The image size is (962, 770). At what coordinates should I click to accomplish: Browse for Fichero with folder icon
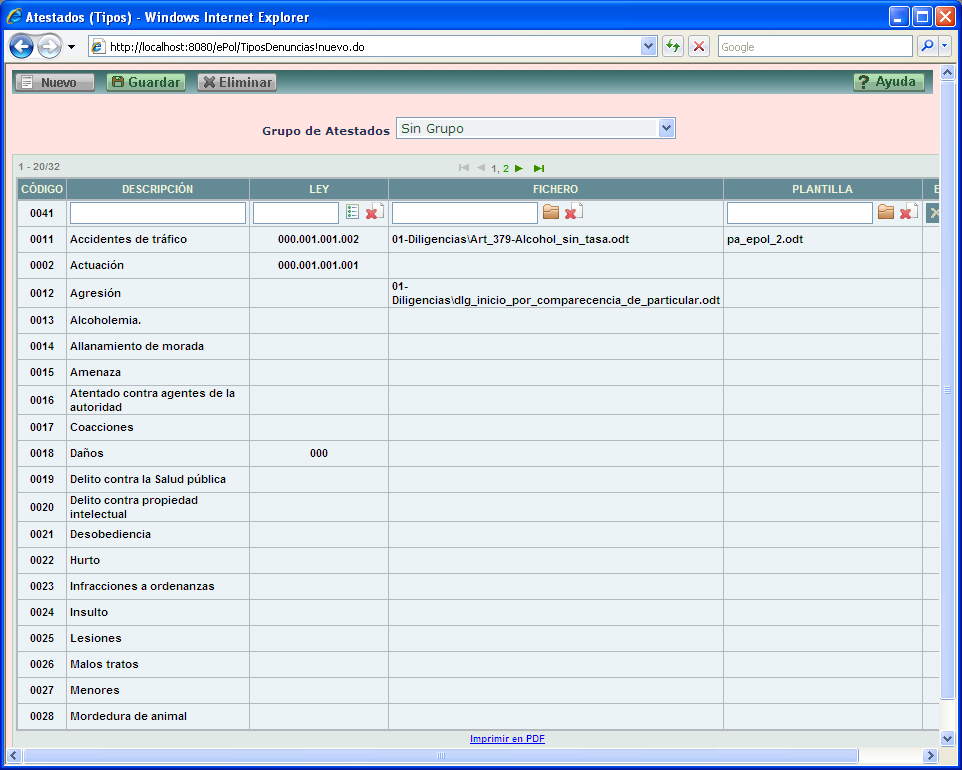click(x=551, y=212)
